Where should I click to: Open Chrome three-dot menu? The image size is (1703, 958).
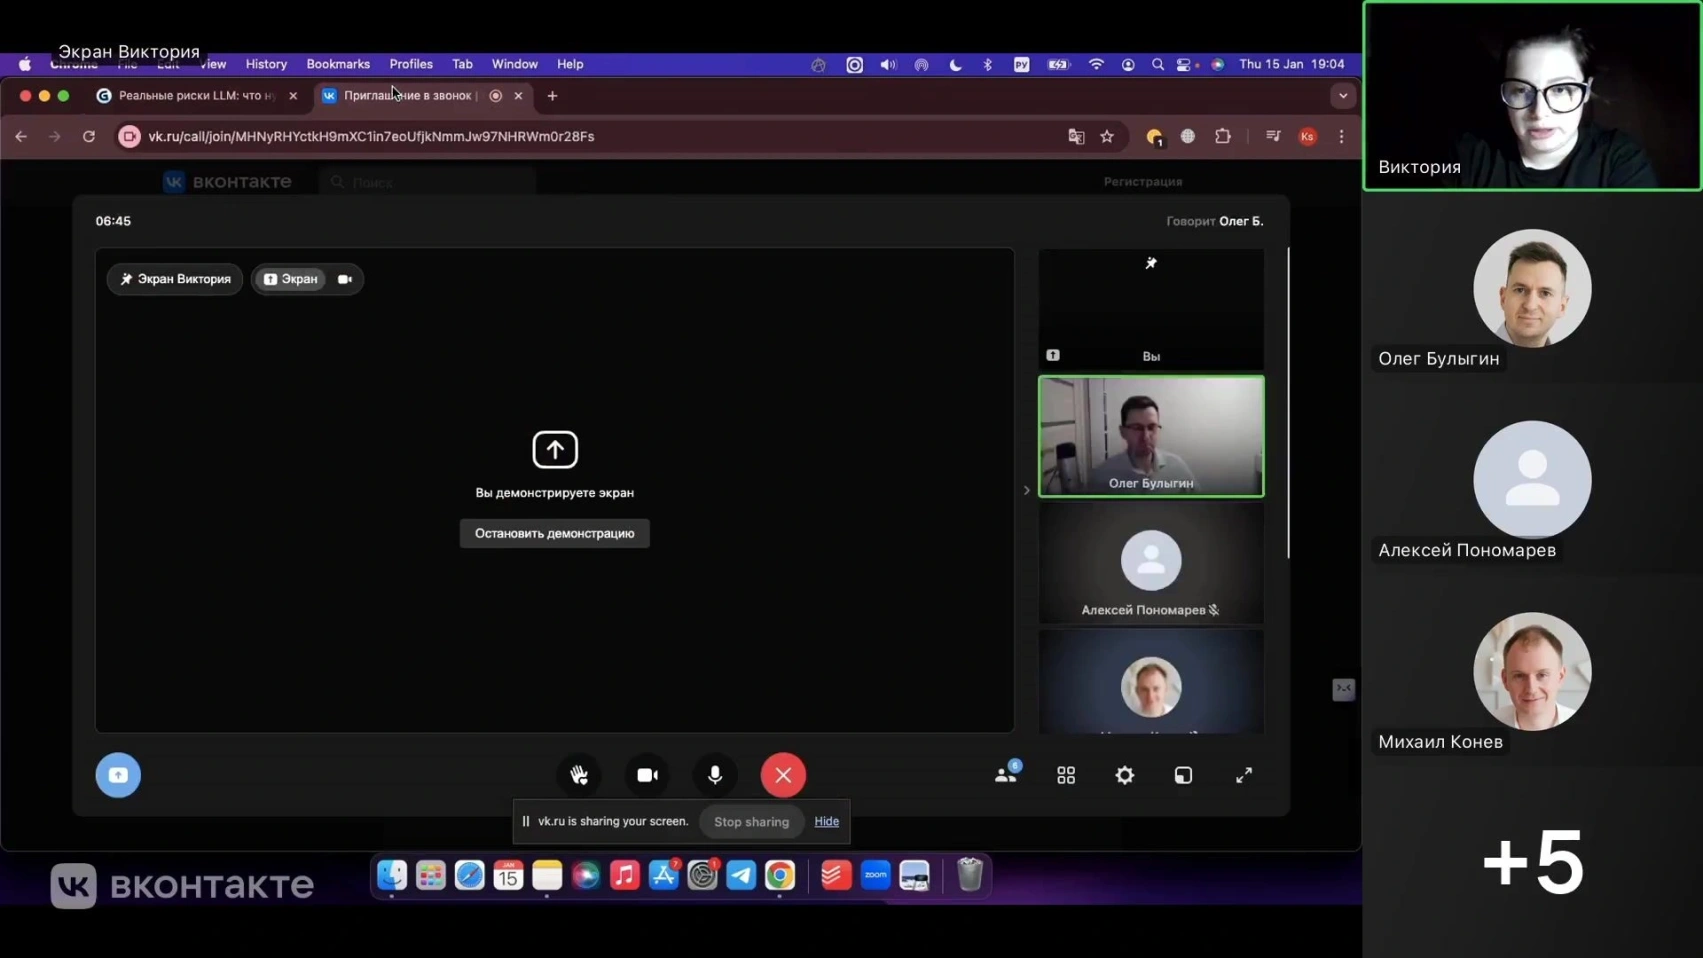coord(1342,136)
